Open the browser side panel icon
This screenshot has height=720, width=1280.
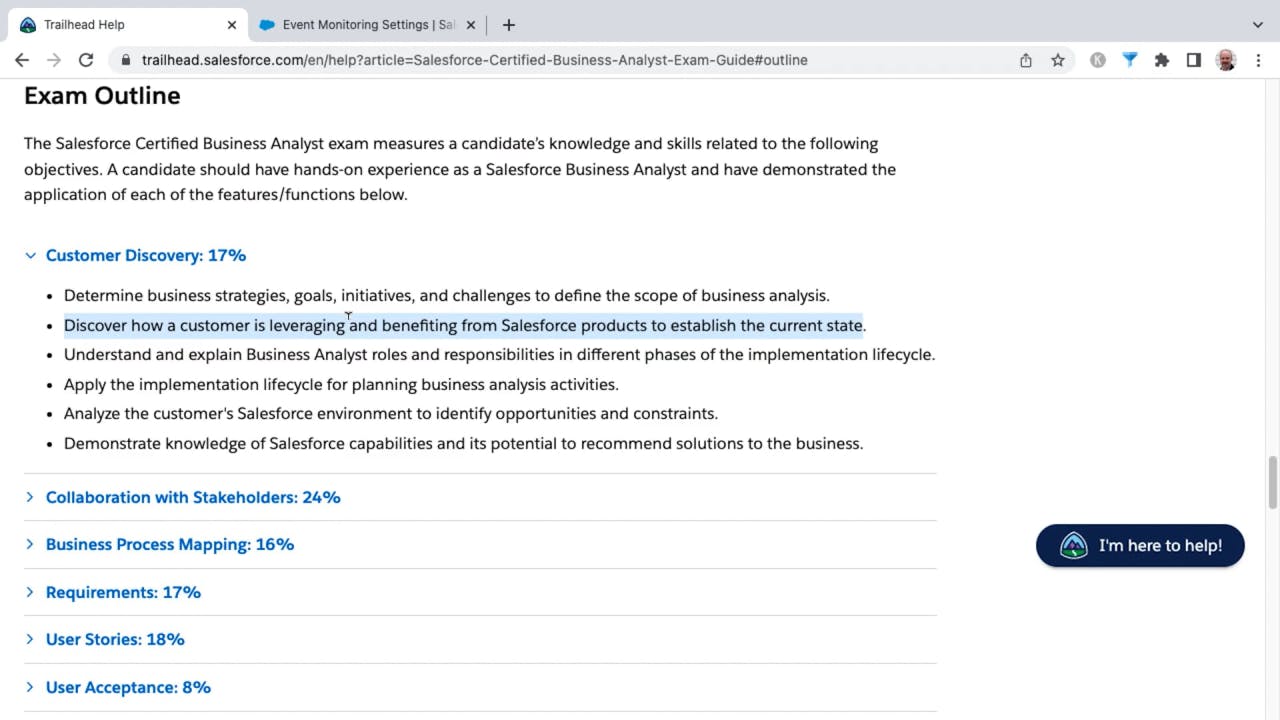pos(1194,60)
